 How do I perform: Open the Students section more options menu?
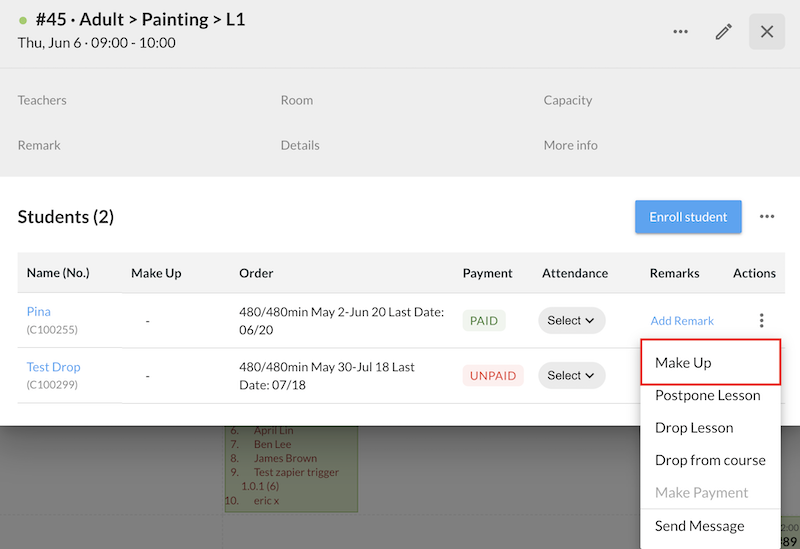[767, 217]
